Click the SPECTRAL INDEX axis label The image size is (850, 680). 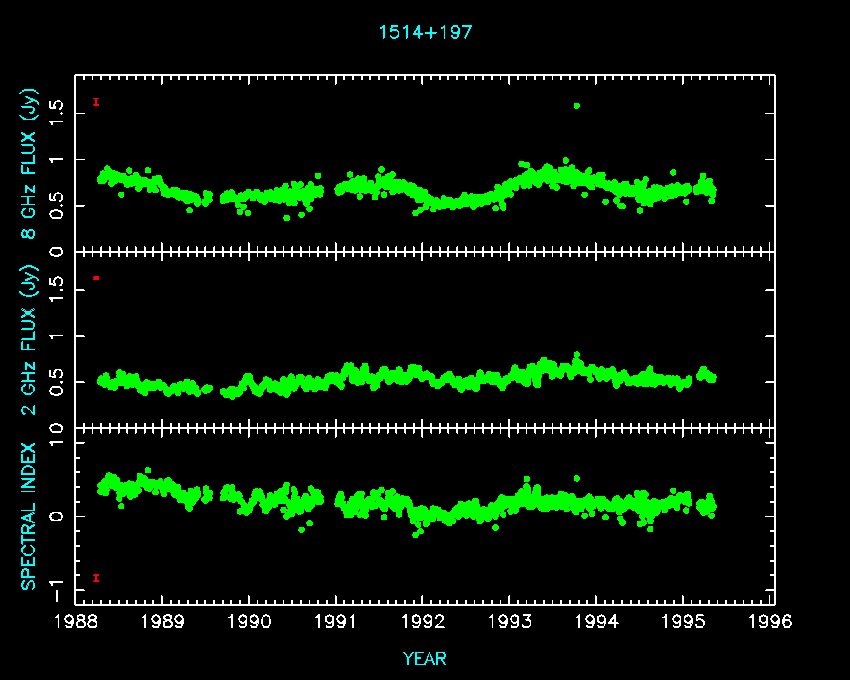(x=29, y=515)
